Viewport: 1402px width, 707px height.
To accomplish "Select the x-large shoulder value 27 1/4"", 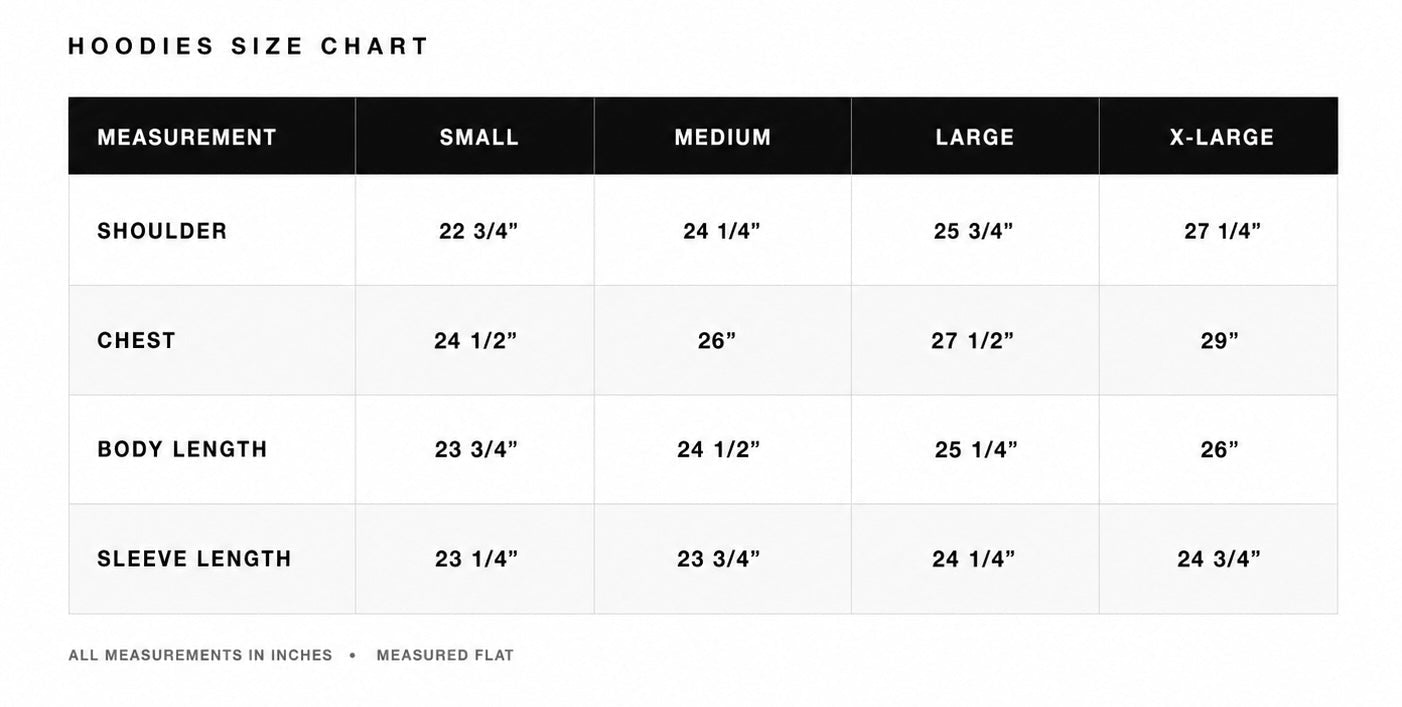I will click(1223, 231).
